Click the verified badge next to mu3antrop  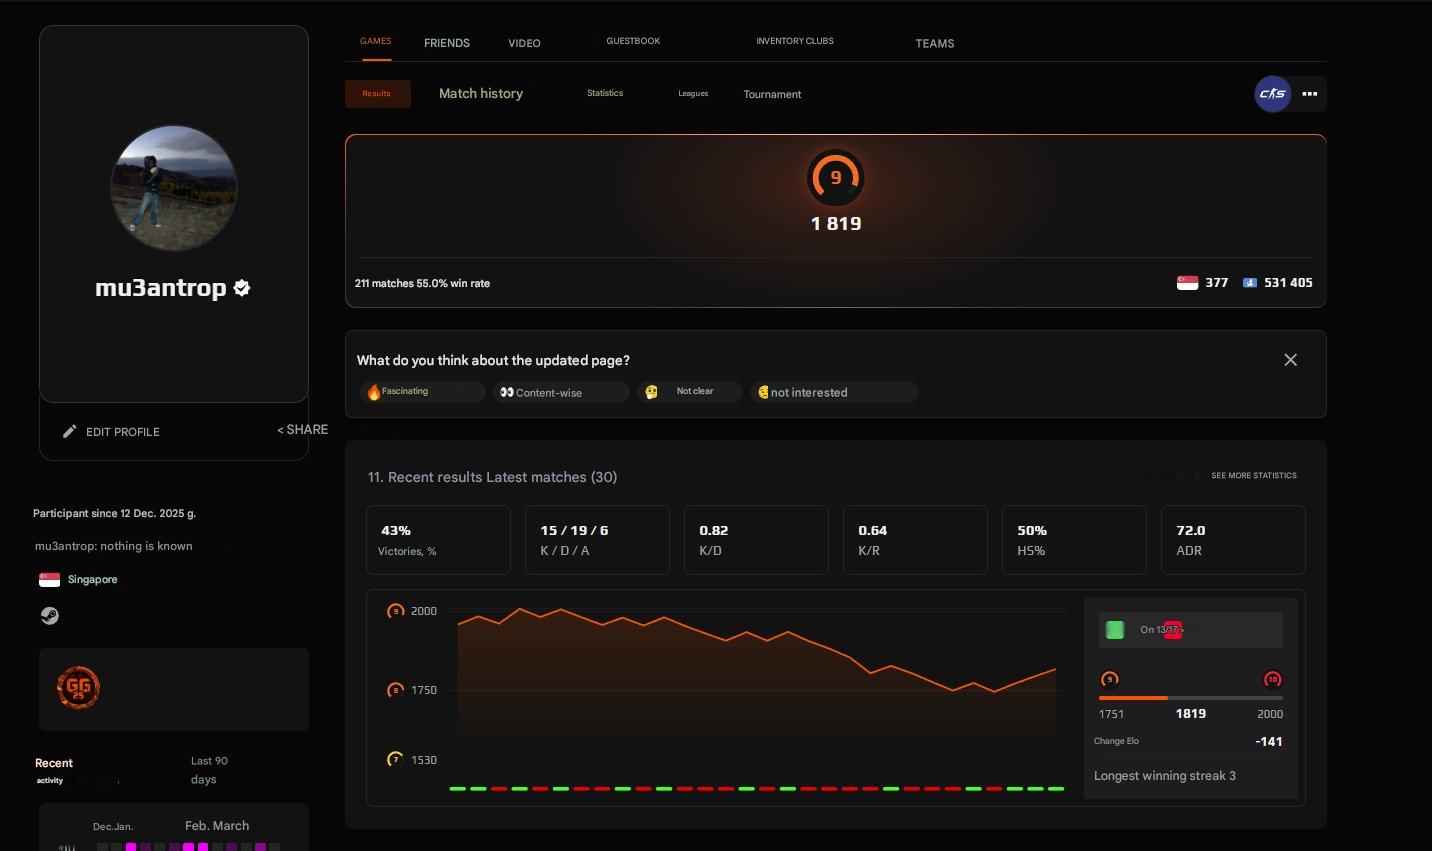coord(242,287)
